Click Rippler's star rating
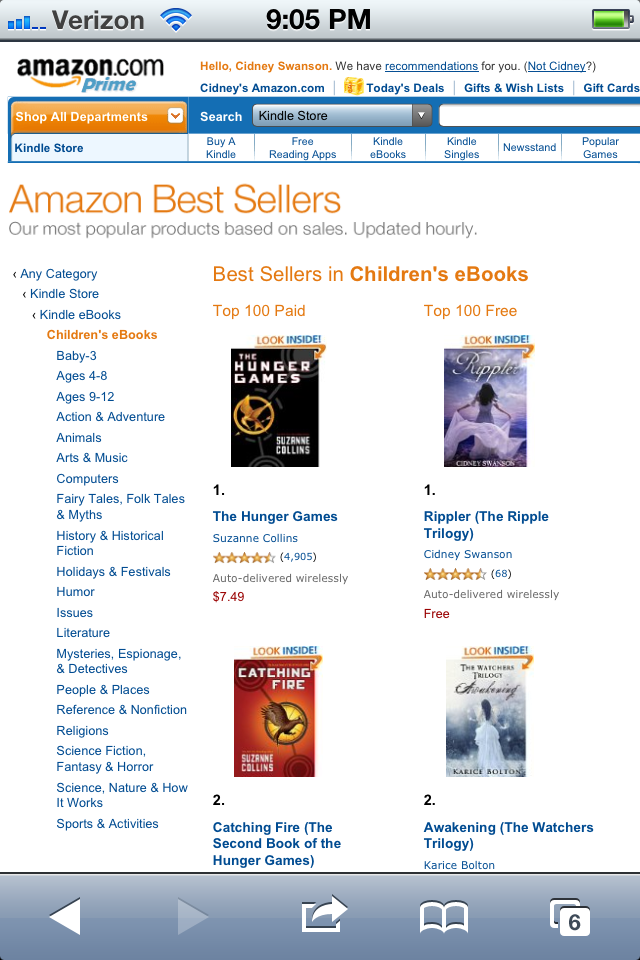Viewport: 640px width, 960px height. 455,574
